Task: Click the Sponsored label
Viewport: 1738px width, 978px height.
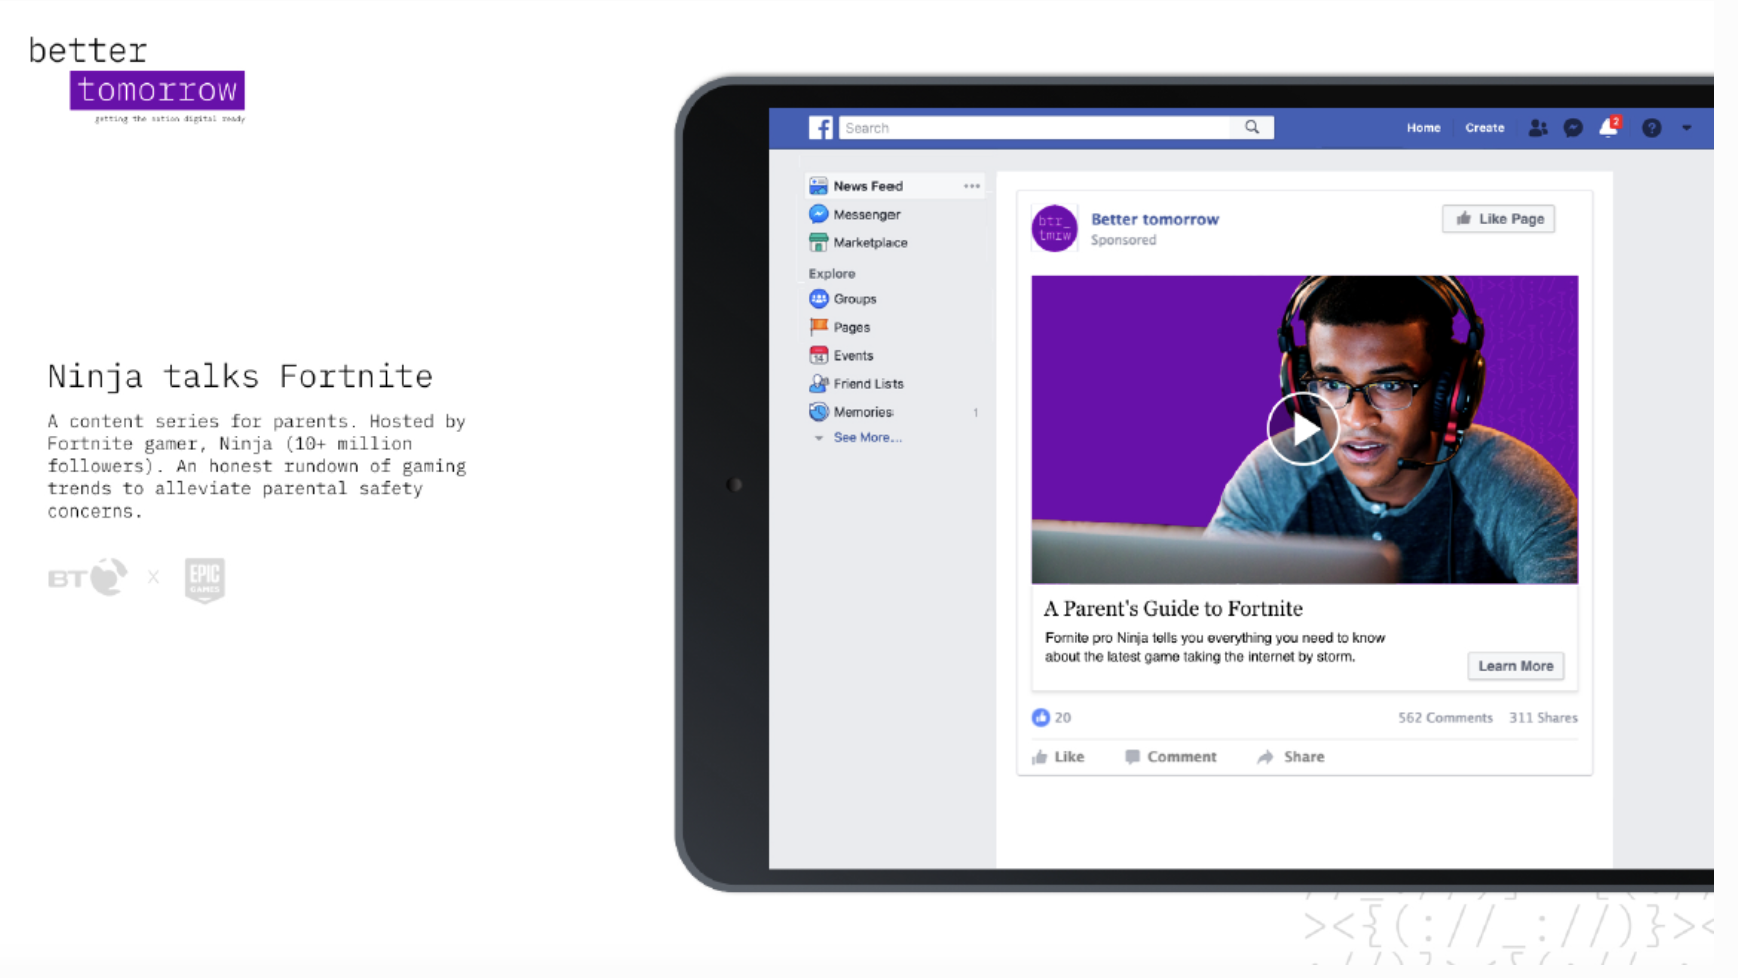Action: pos(1123,240)
